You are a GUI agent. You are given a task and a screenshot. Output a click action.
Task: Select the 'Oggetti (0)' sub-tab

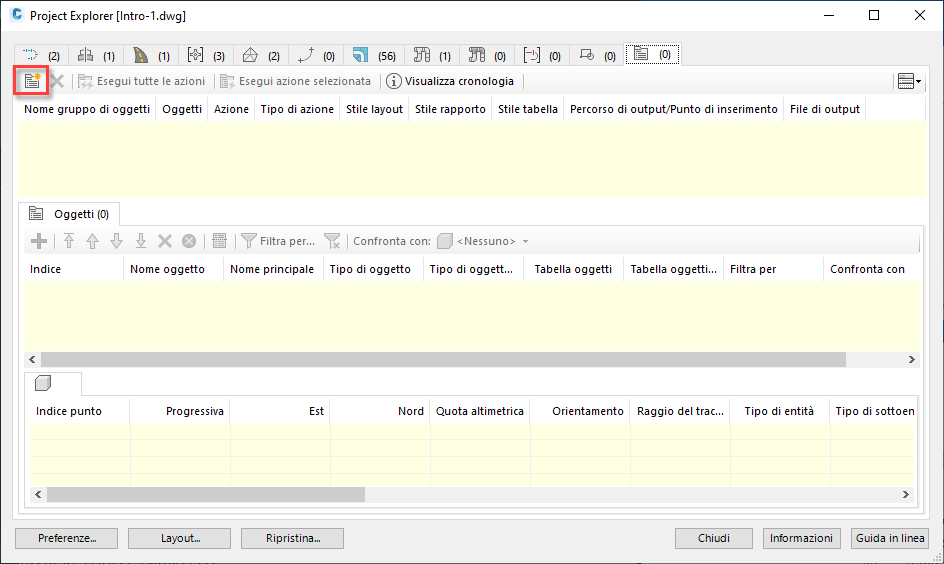[x=69, y=214]
